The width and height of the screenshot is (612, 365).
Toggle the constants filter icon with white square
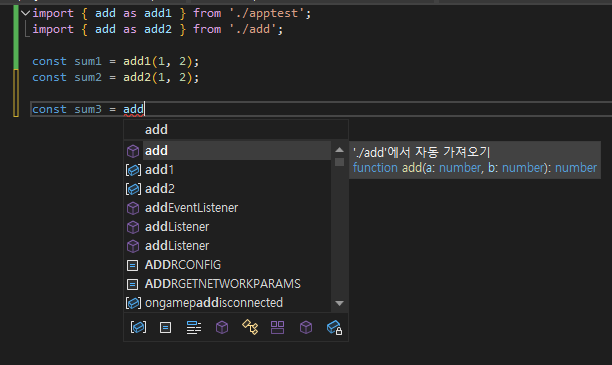165,328
